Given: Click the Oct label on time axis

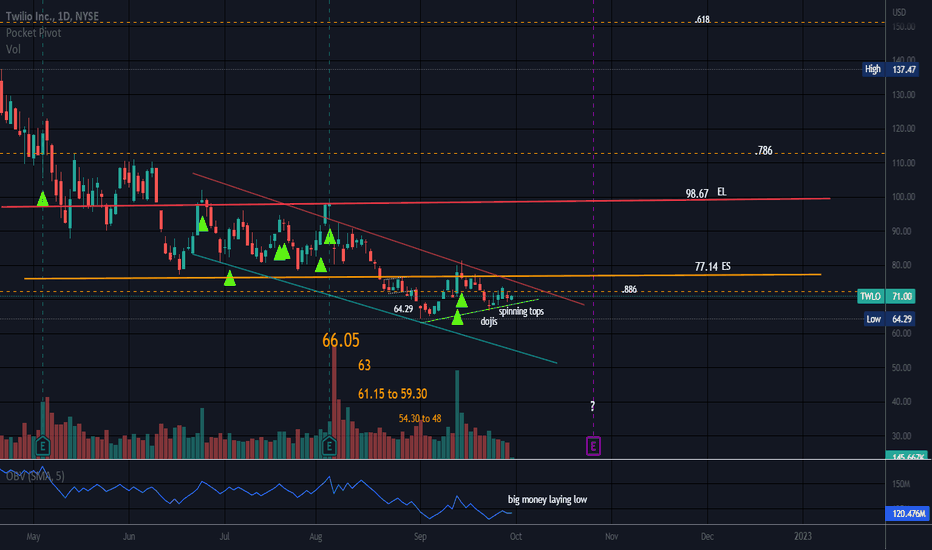Looking at the screenshot, I should pos(515,536).
